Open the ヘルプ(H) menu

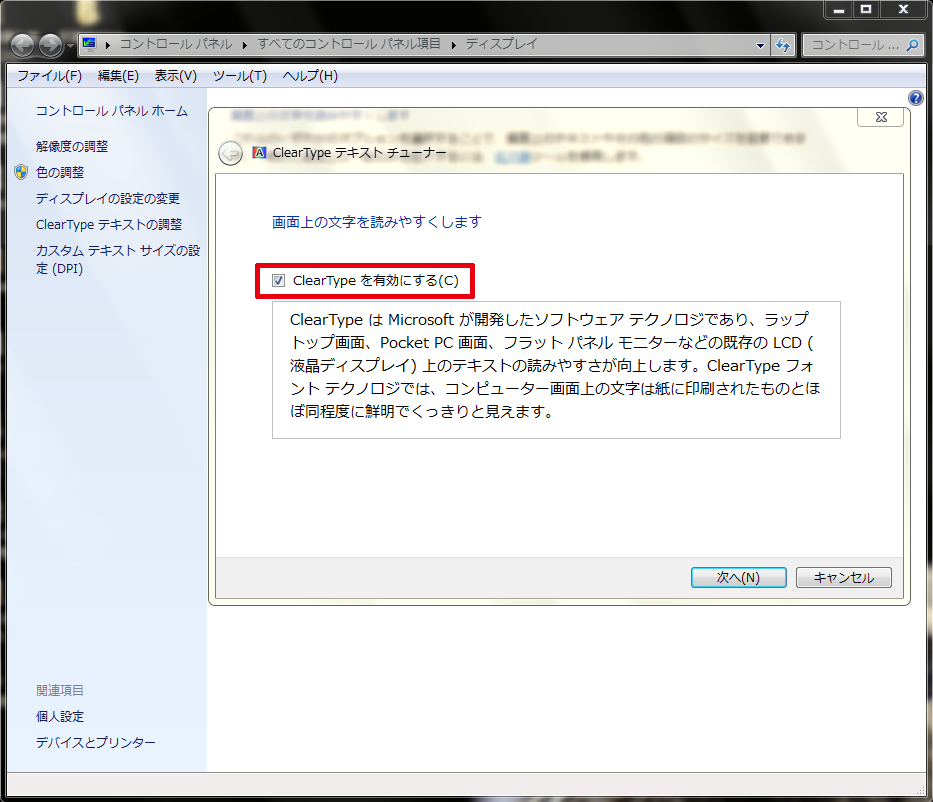[x=310, y=76]
